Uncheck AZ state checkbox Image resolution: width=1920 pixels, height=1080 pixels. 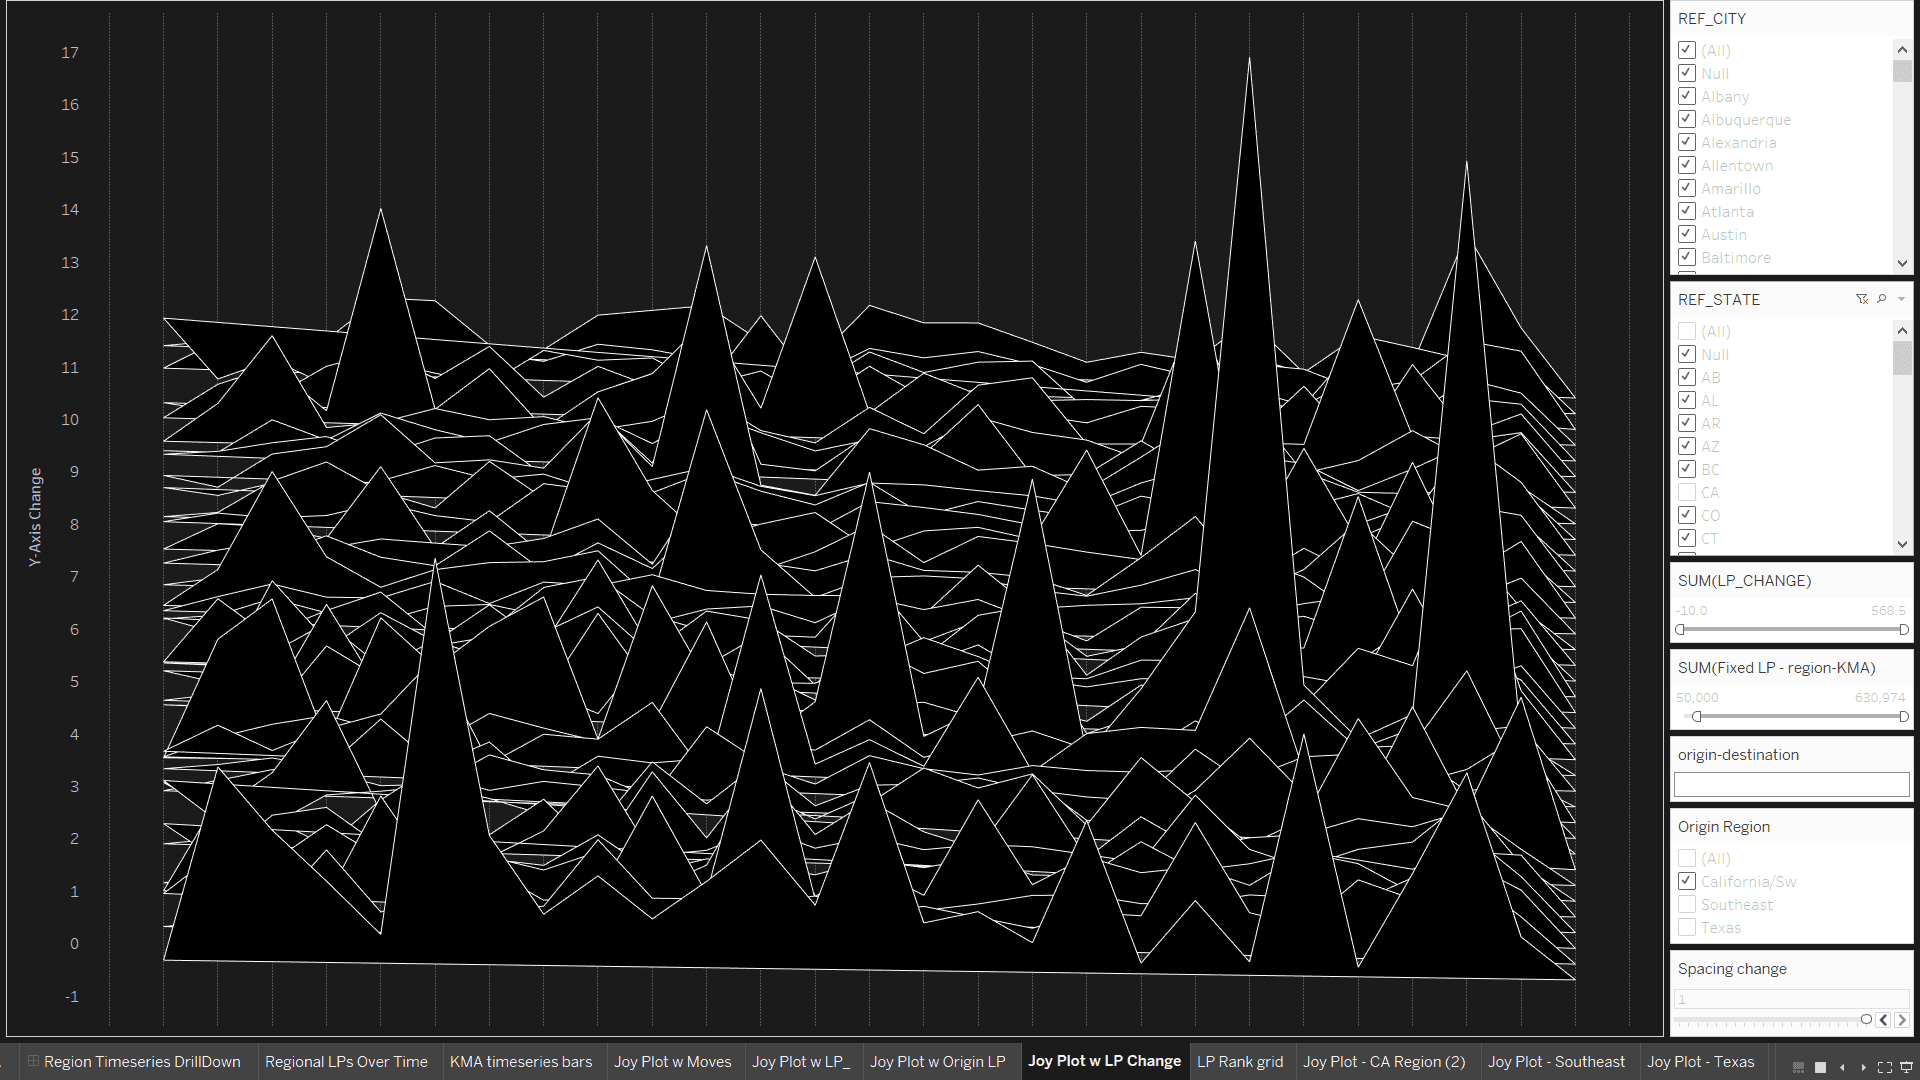1687,446
